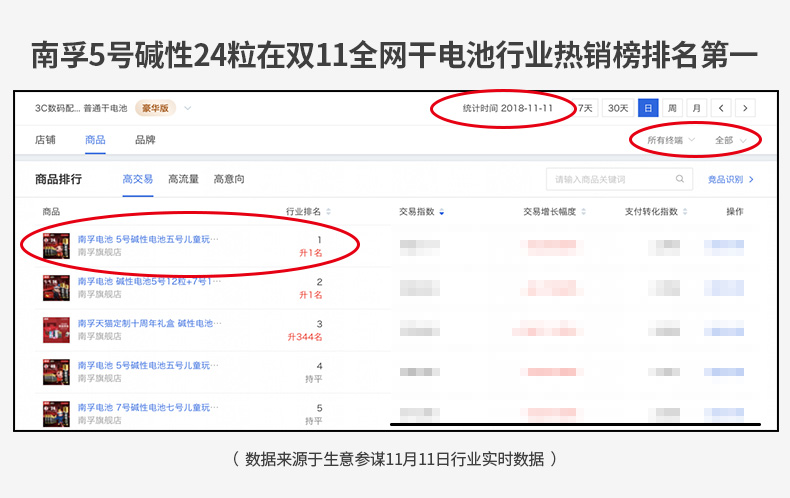The height and width of the screenshot is (498, 790).
Task: Select the 高流量 ranking tab
Action: click(183, 179)
